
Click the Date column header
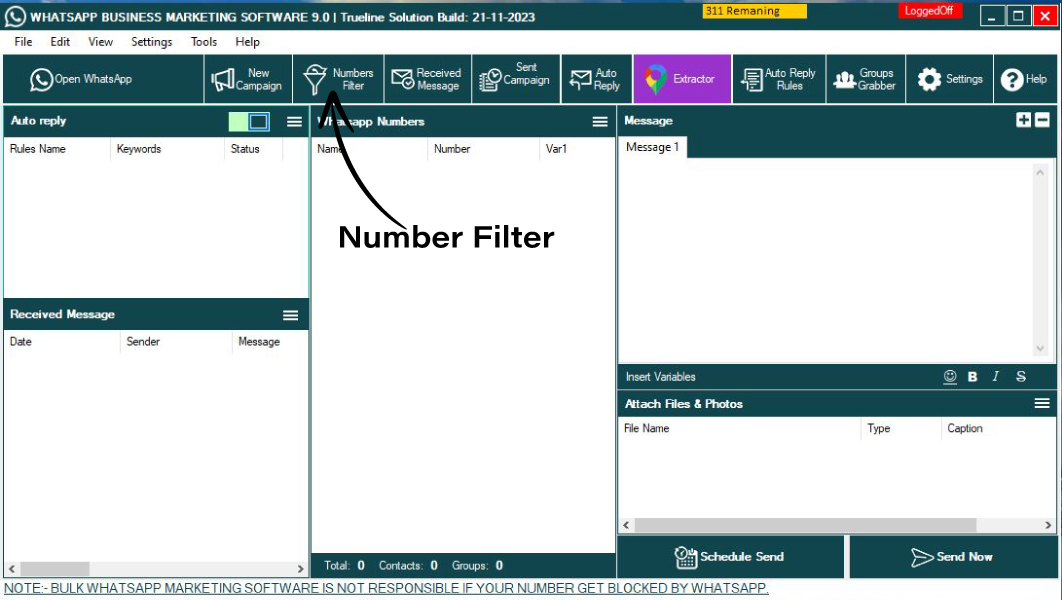coord(62,342)
